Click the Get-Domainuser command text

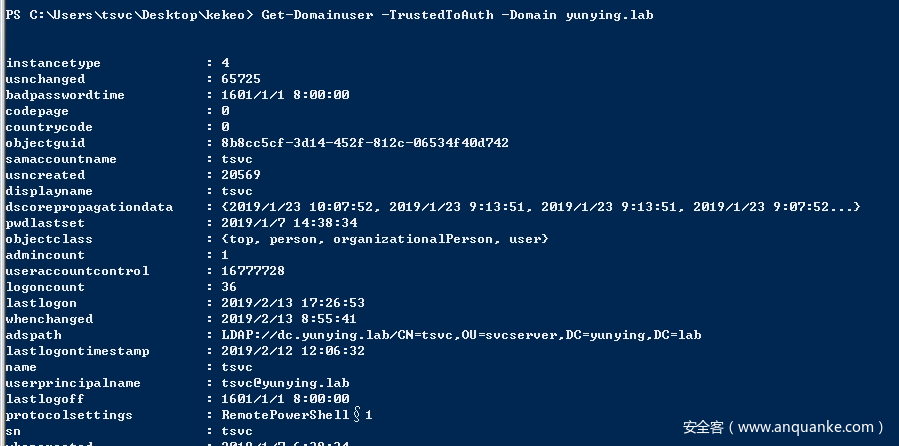(x=317, y=15)
